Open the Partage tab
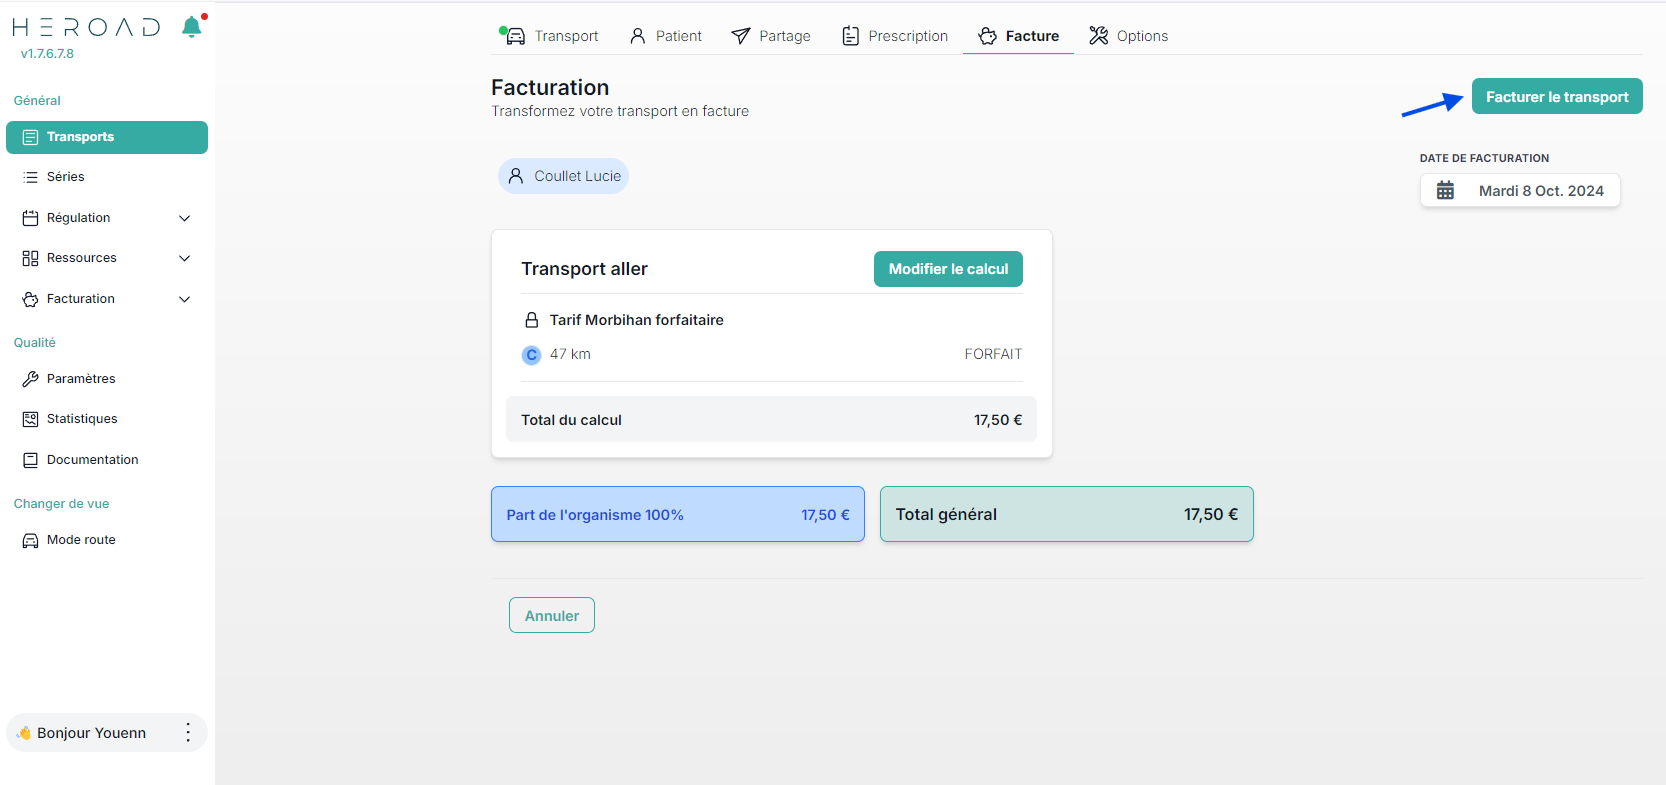 (771, 36)
